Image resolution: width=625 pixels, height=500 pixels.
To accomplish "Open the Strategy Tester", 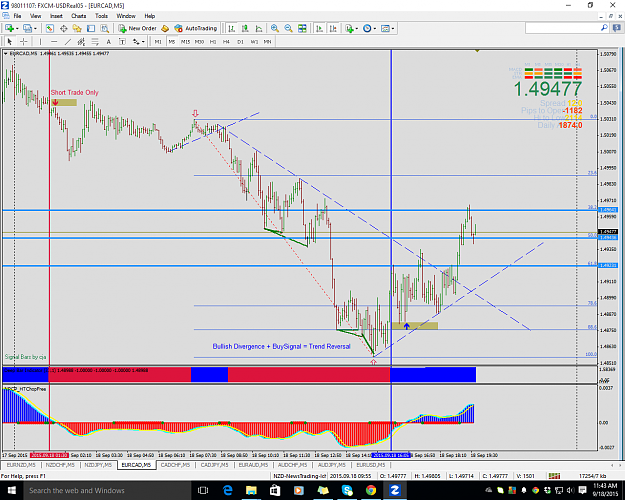I will pos(104,28).
